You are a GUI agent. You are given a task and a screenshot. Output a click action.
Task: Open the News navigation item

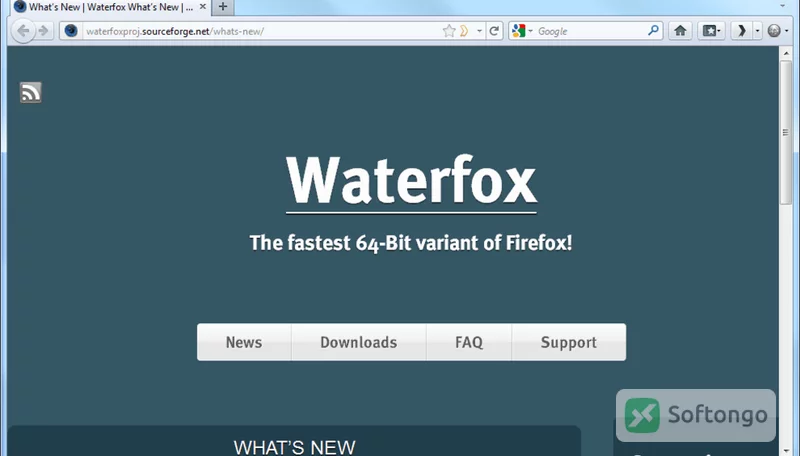[x=244, y=342]
